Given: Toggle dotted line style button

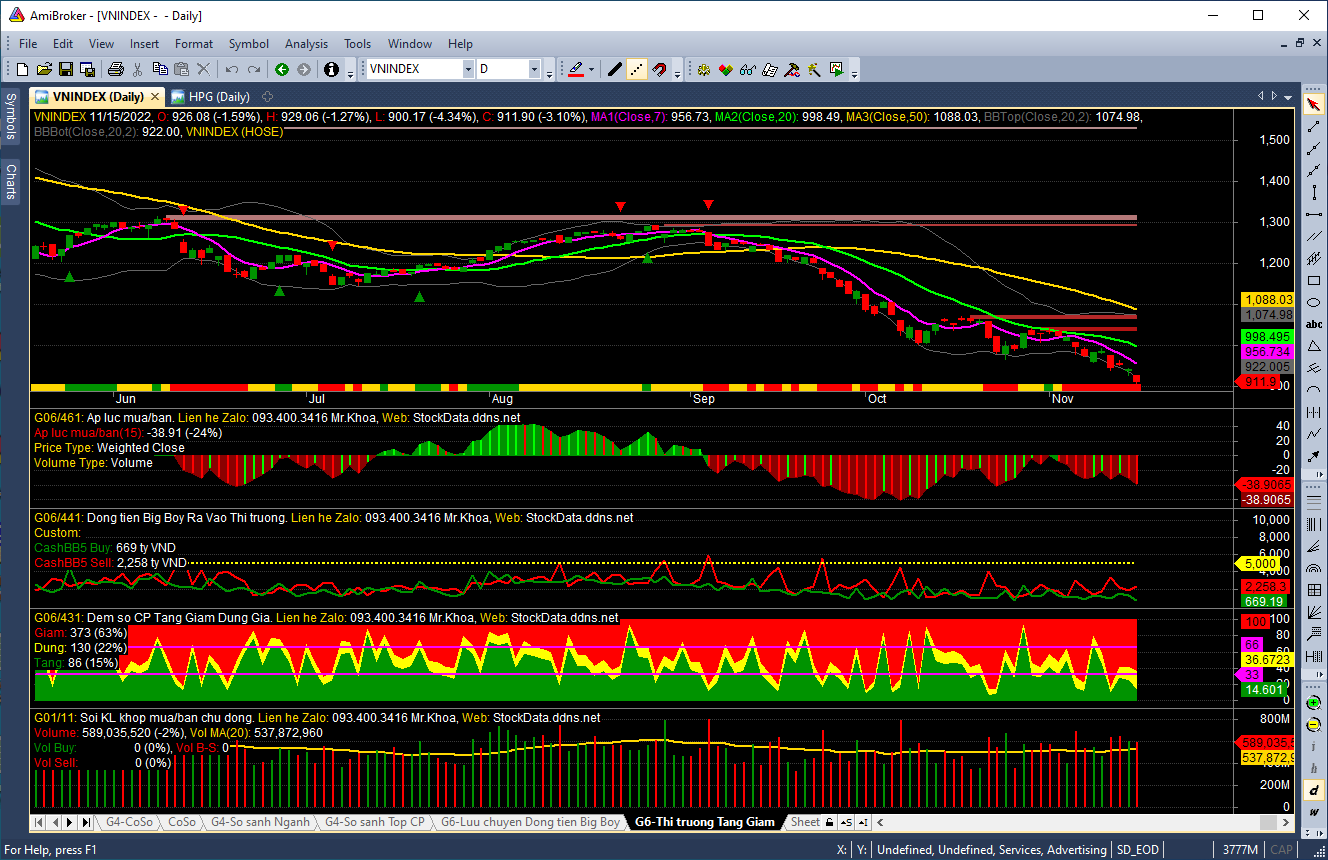Looking at the screenshot, I should tap(637, 69).
